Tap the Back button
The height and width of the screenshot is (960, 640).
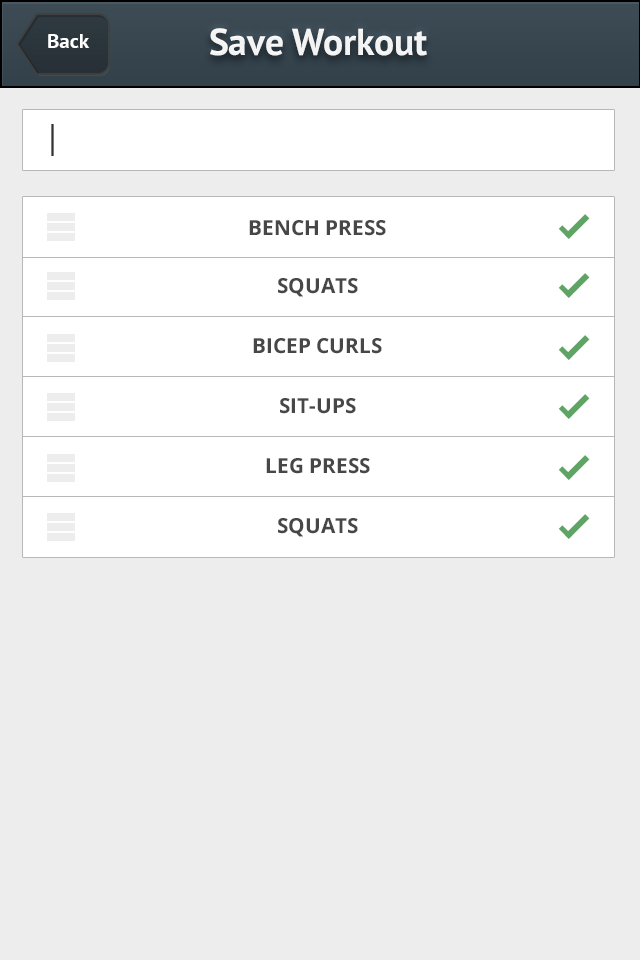[64, 42]
